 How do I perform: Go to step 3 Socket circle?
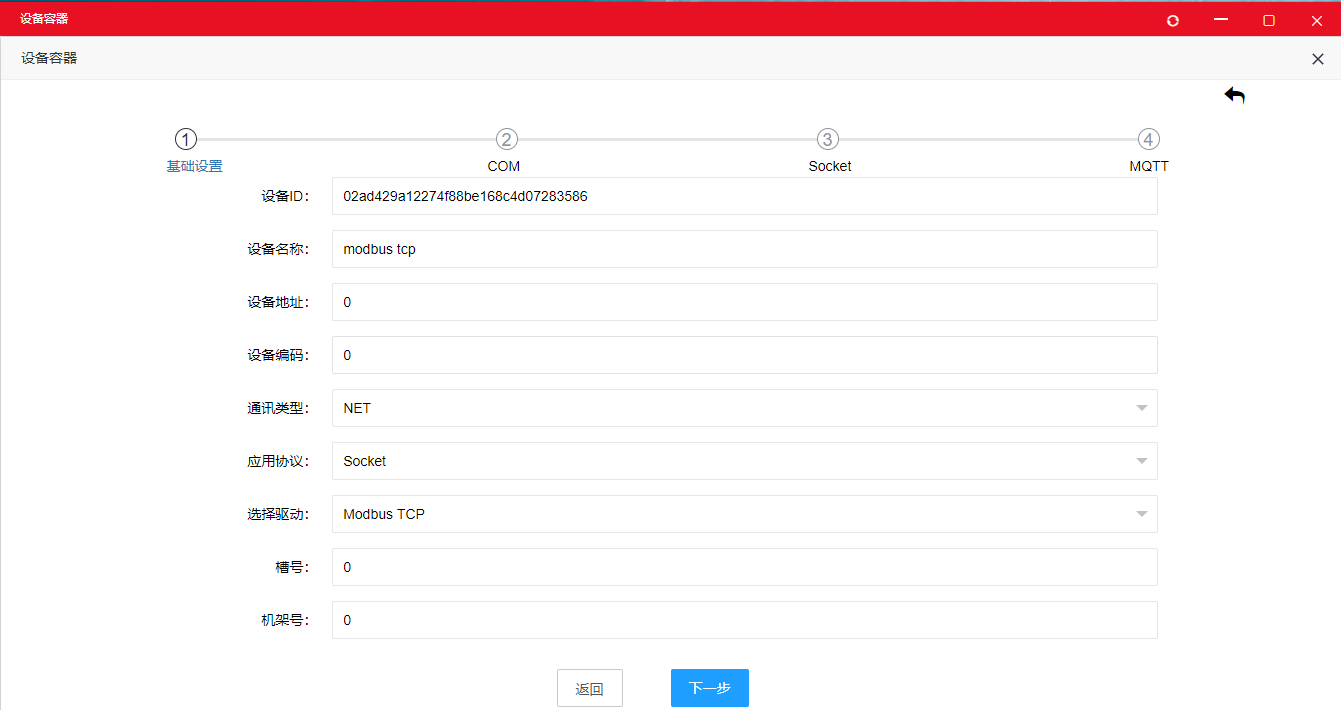tap(827, 140)
